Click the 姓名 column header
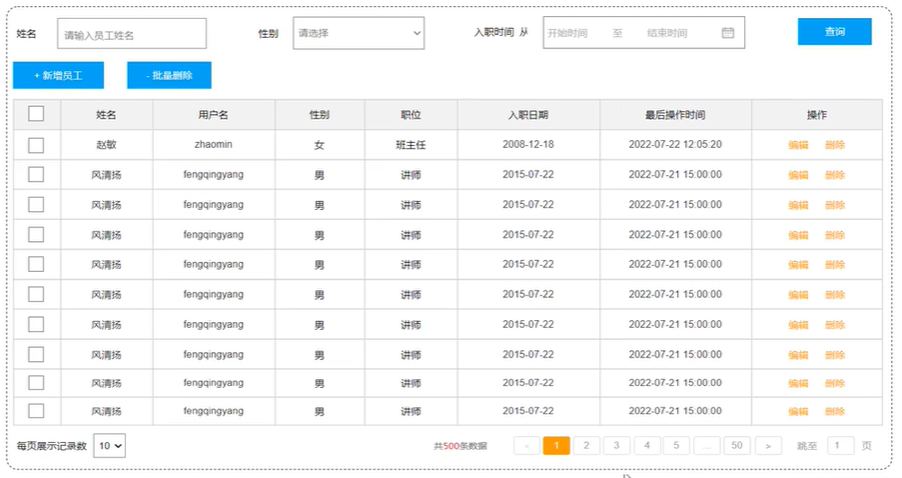 [x=106, y=115]
